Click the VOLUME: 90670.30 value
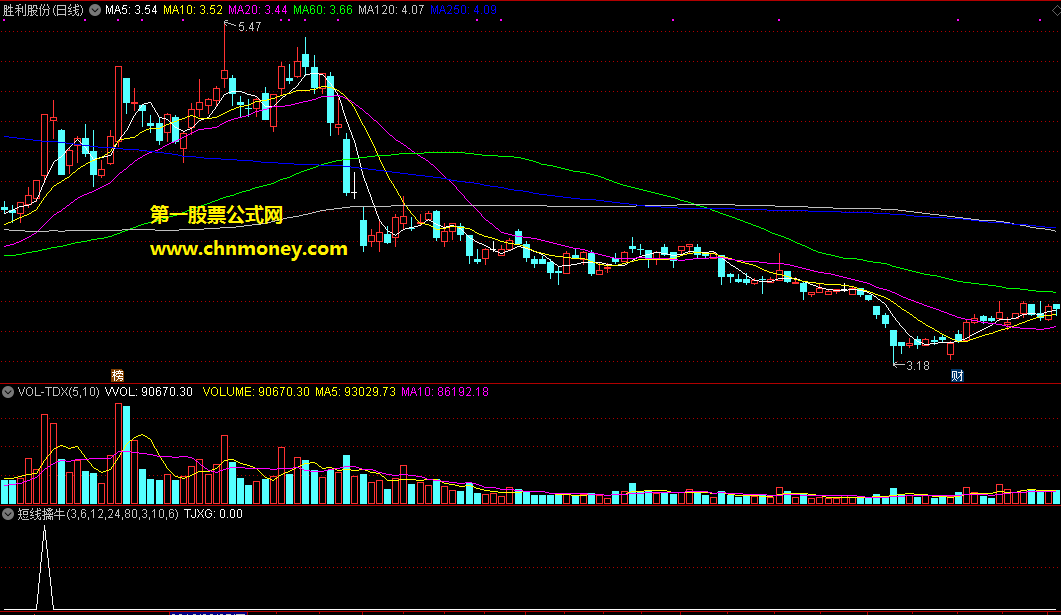Viewport: 1061px width, 615px height. pyautogui.click(x=256, y=392)
